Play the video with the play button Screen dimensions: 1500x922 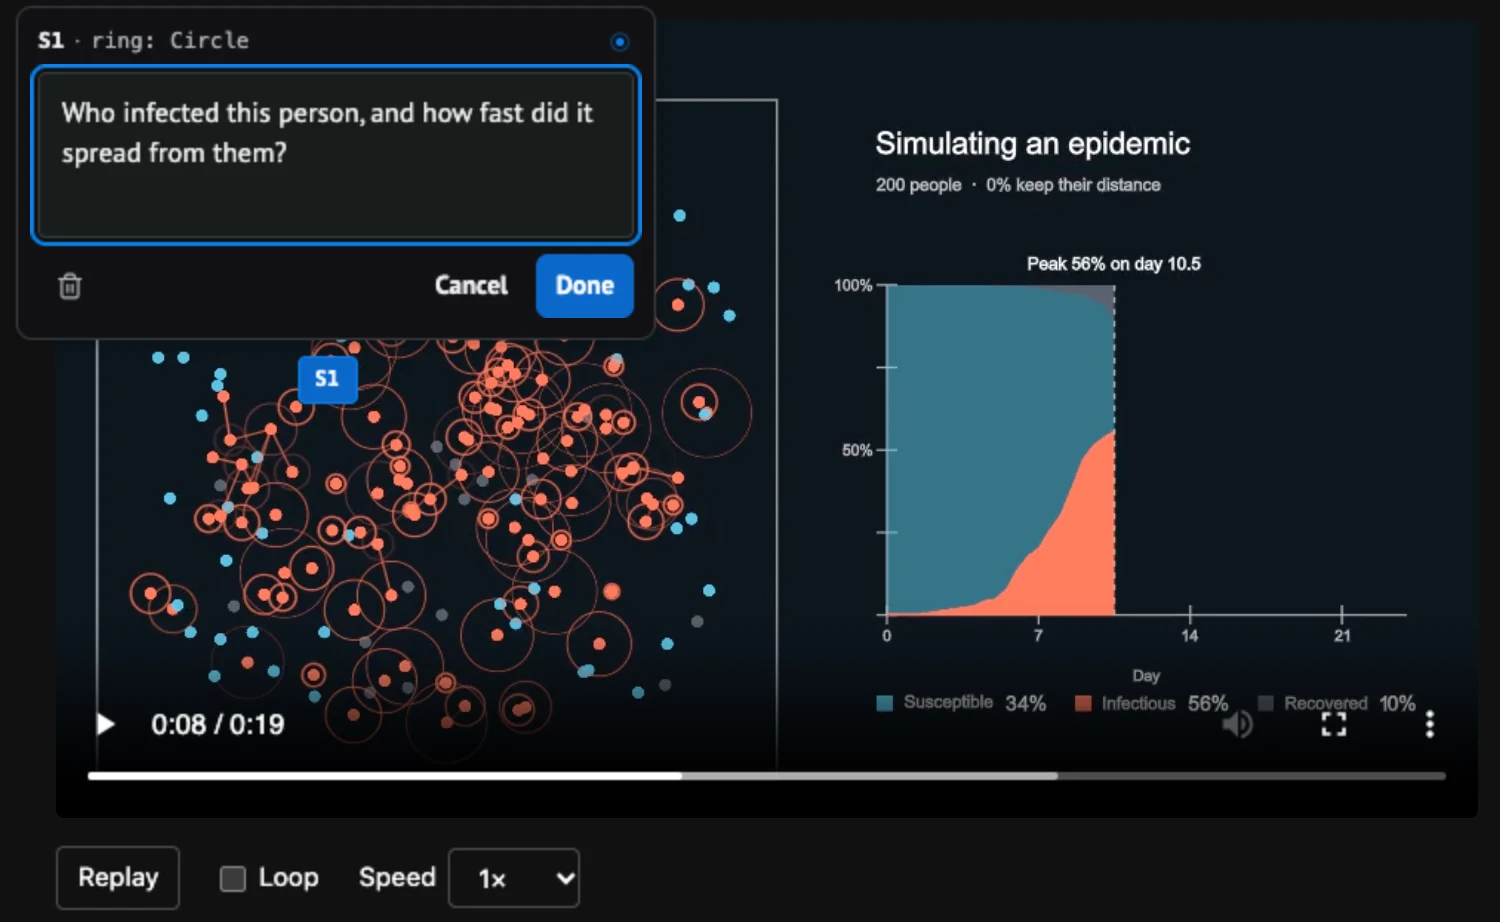[105, 724]
